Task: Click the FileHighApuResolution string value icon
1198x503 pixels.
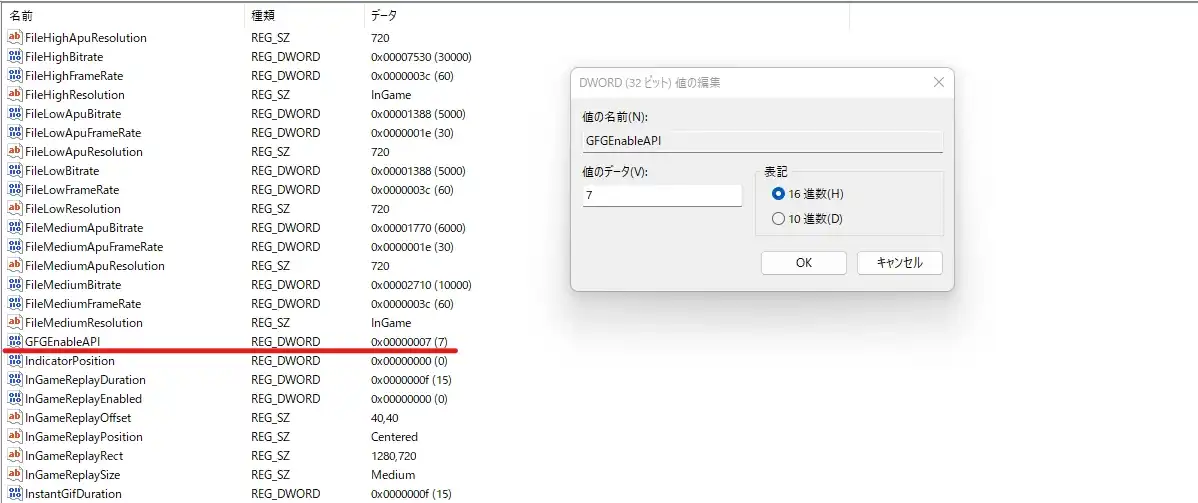Action: pyautogui.click(x=15, y=38)
